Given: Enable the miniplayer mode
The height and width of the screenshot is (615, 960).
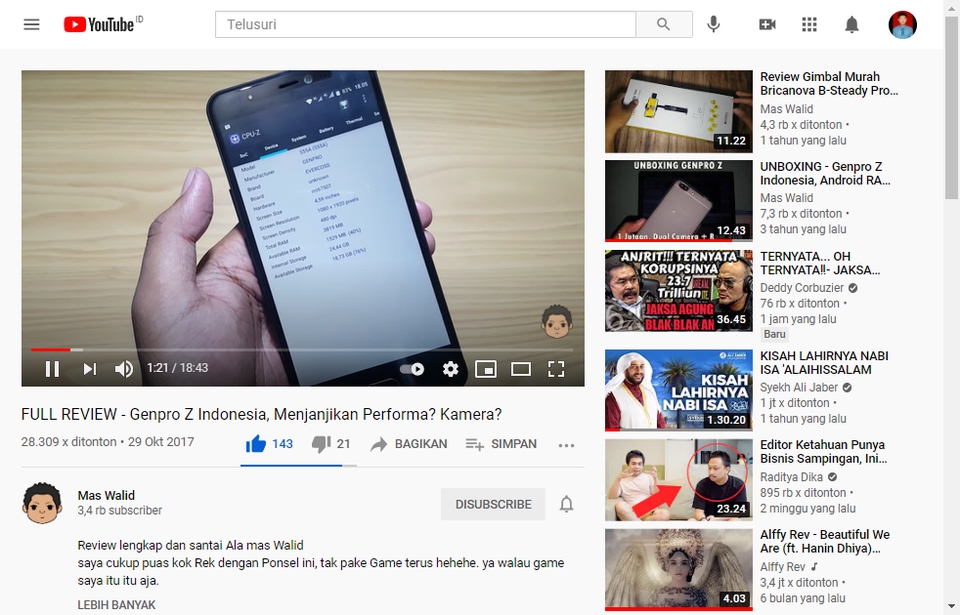Looking at the screenshot, I should click(x=486, y=369).
